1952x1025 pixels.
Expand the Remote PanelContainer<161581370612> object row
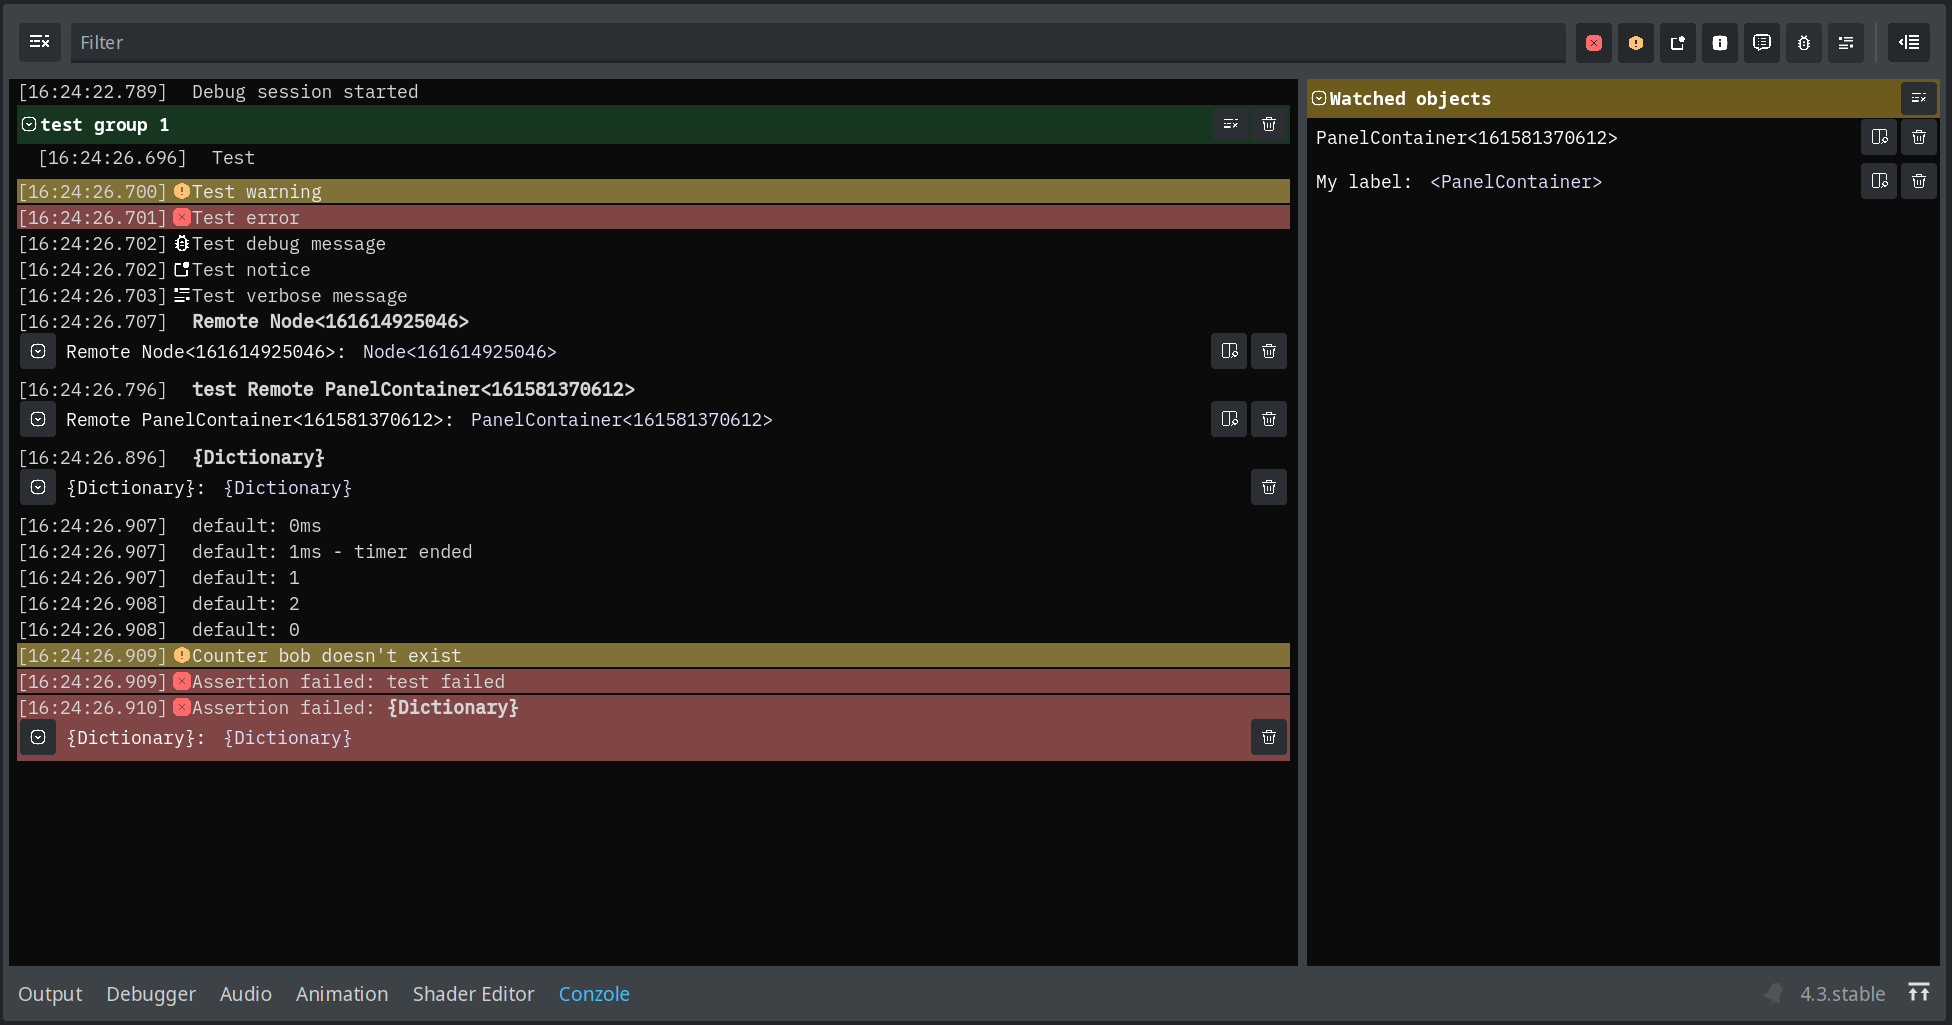pyautogui.click(x=38, y=419)
